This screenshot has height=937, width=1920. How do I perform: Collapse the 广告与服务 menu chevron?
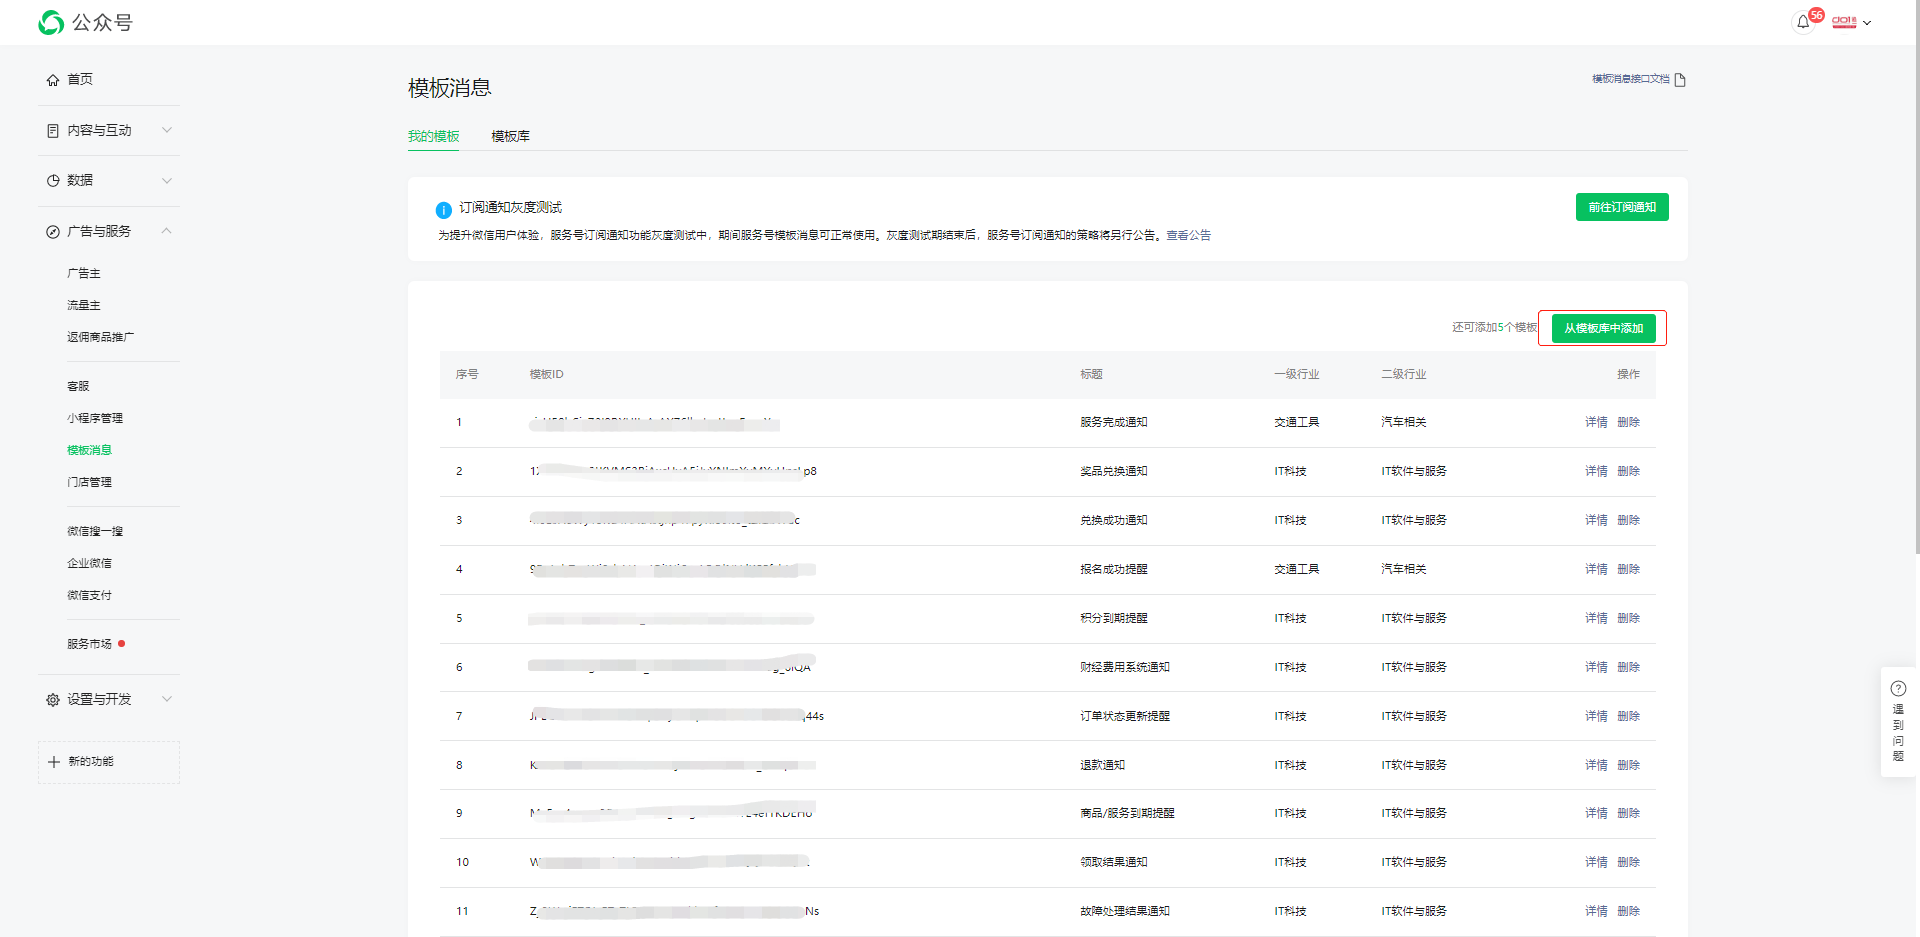click(x=167, y=231)
